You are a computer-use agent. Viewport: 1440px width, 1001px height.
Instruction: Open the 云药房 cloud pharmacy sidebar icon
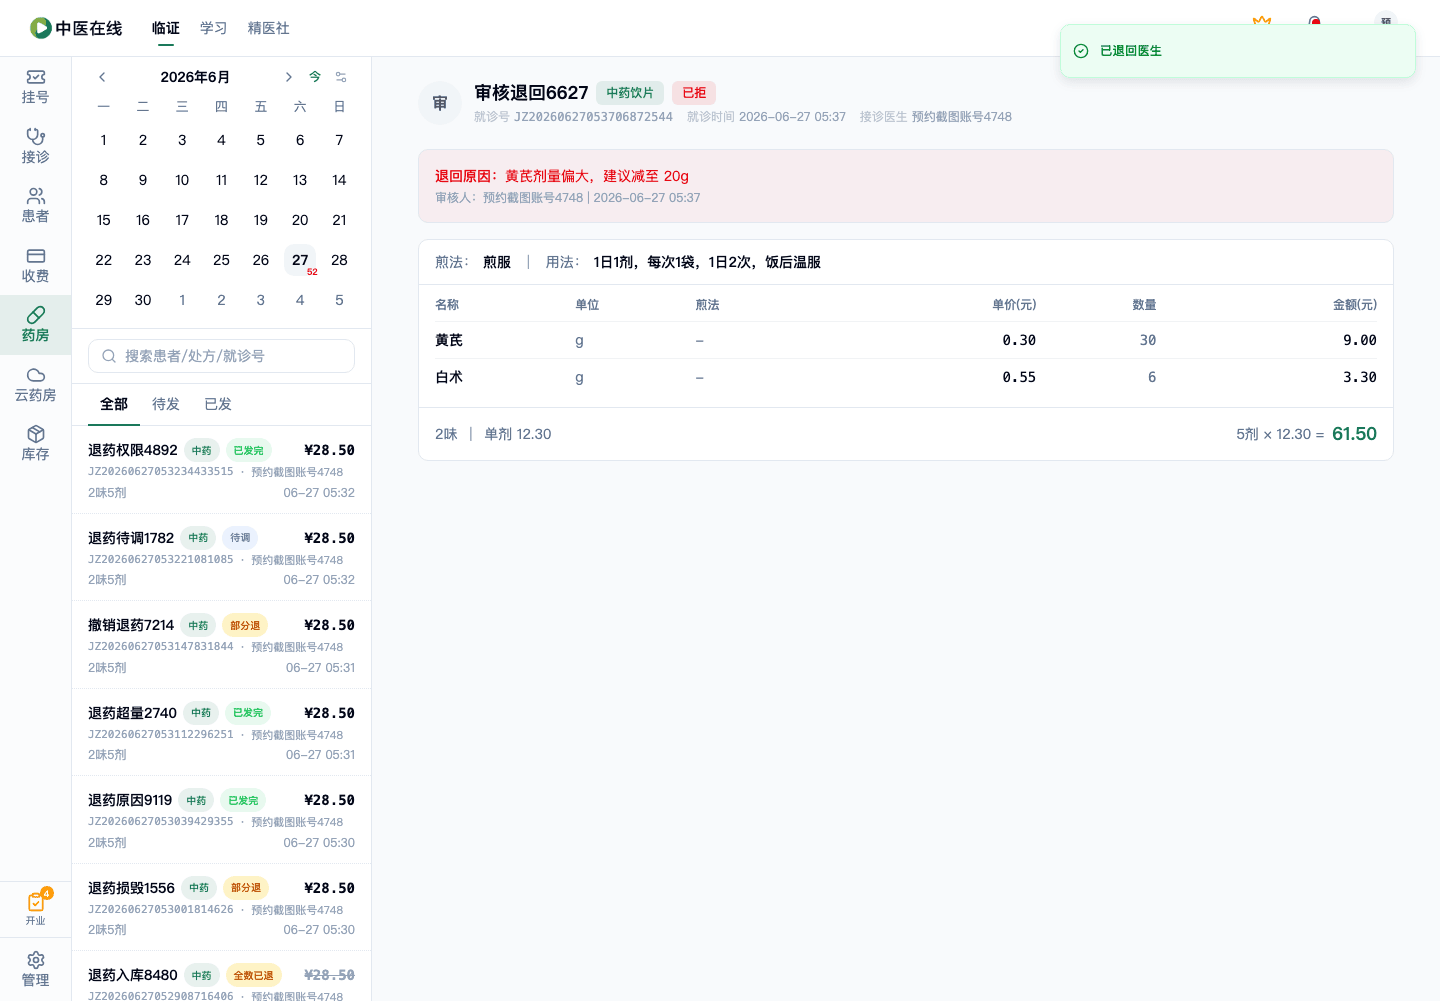35,385
